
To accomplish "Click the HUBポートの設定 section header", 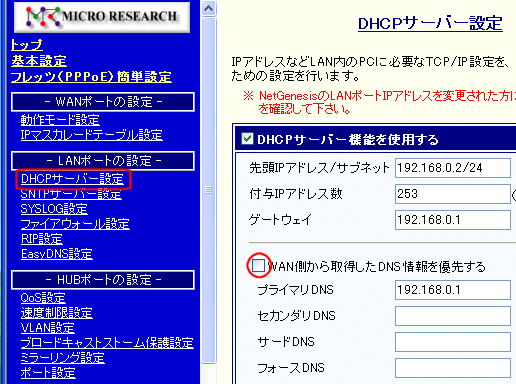I will coord(103,280).
